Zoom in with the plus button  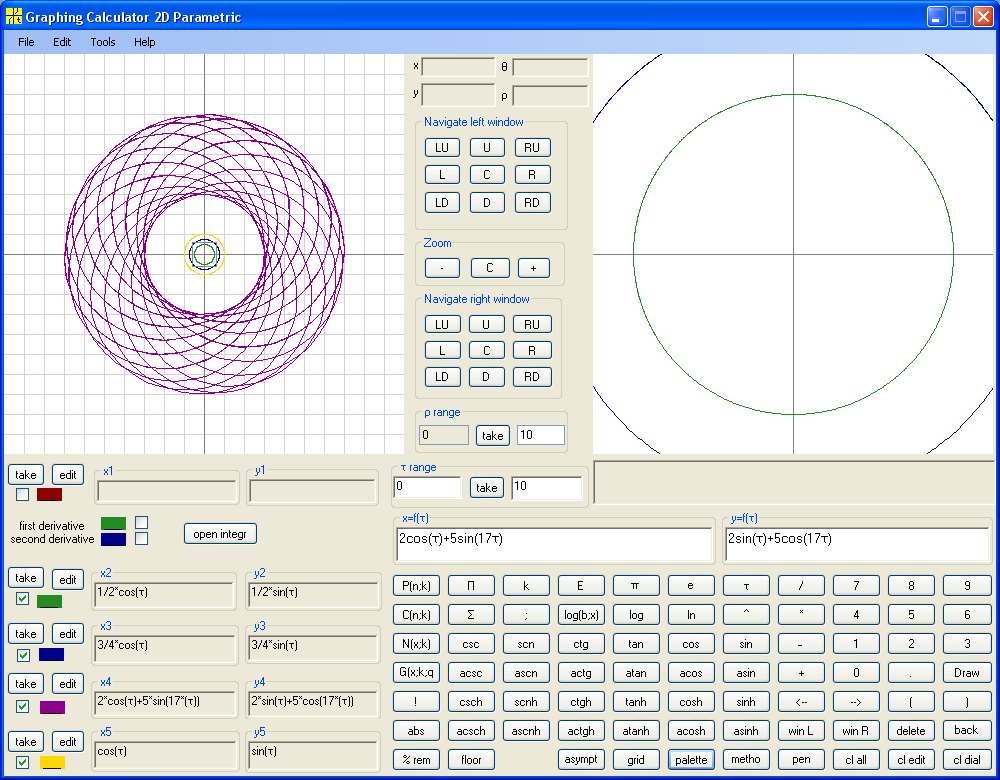(533, 268)
